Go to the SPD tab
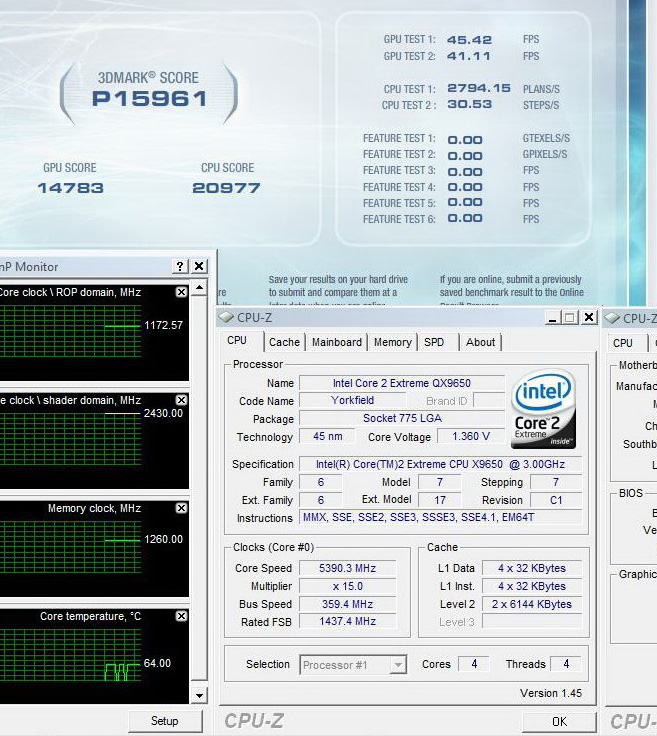The height and width of the screenshot is (736, 657). pyautogui.click(x=434, y=342)
